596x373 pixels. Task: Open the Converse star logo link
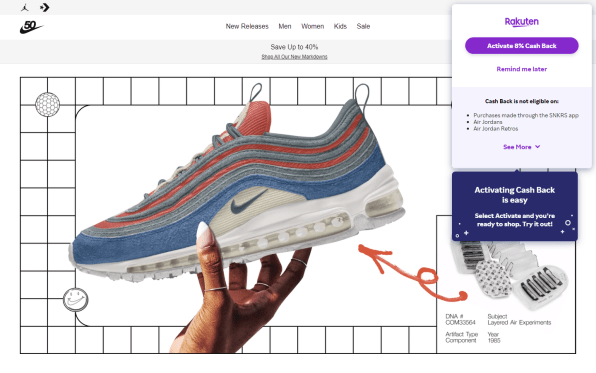pyautogui.click(x=44, y=7)
